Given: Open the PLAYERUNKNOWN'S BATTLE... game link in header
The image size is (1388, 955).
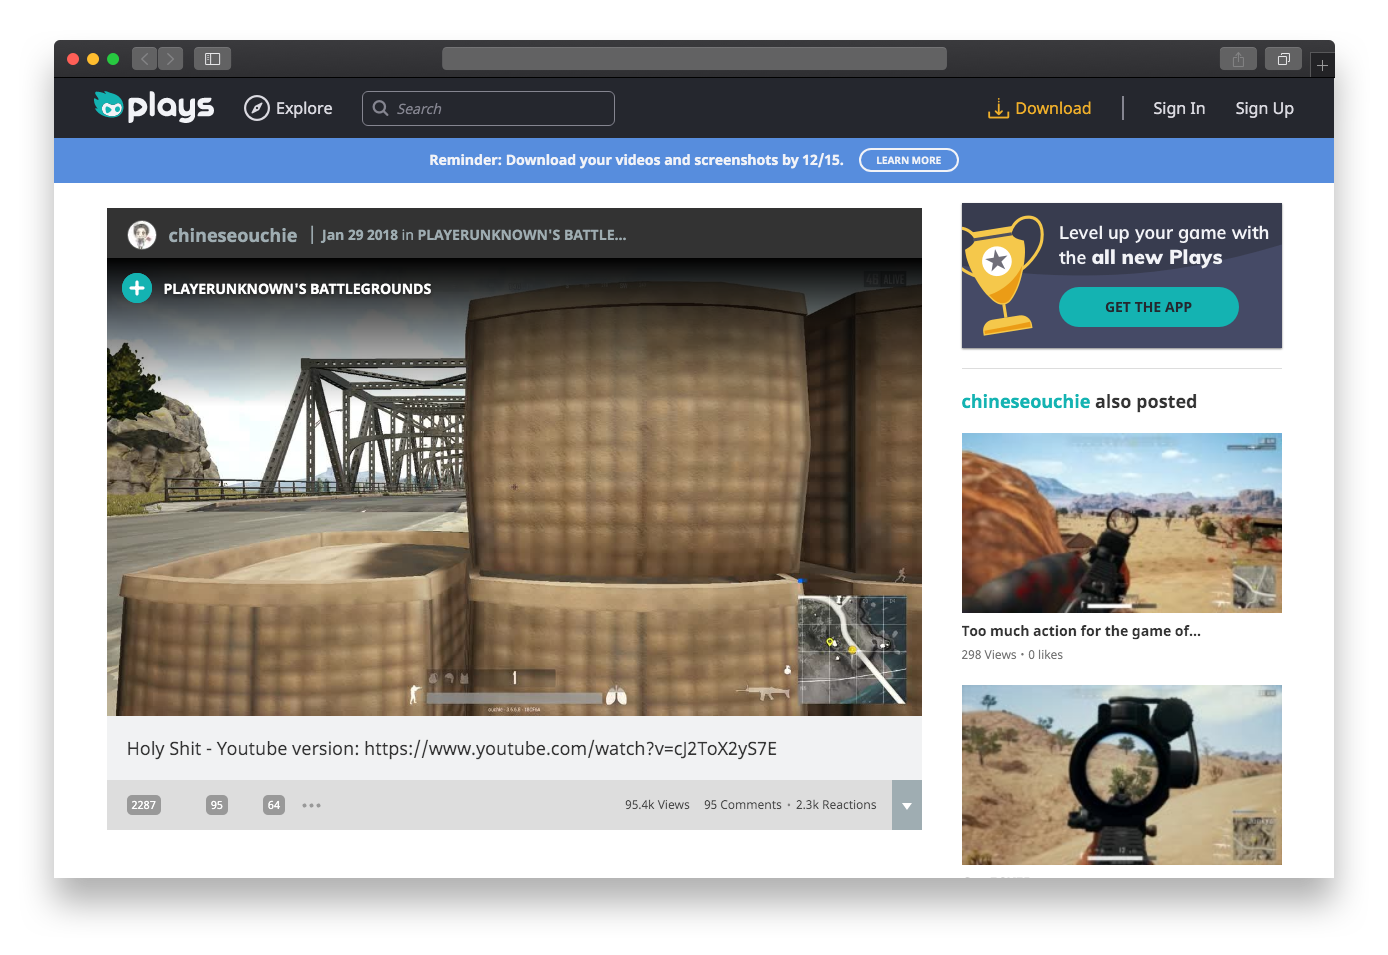Looking at the screenshot, I should click(521, 235).
